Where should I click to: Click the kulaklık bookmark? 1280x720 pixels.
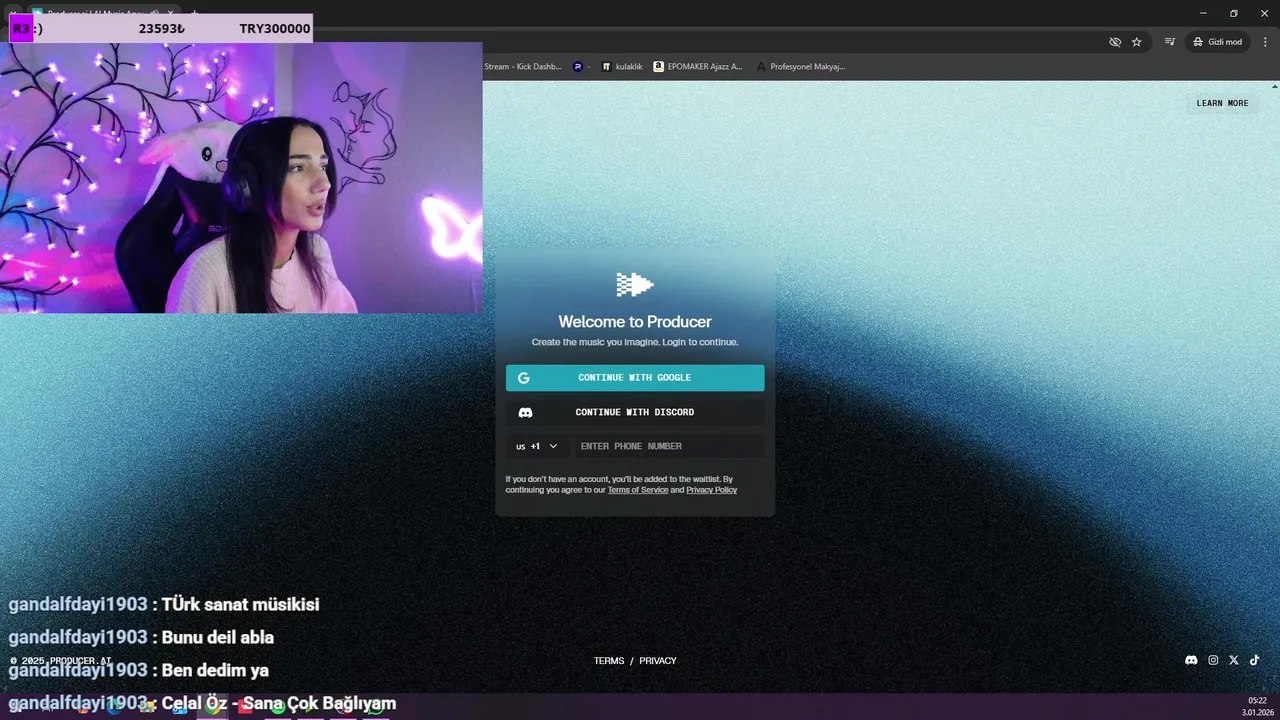(621, 66)
